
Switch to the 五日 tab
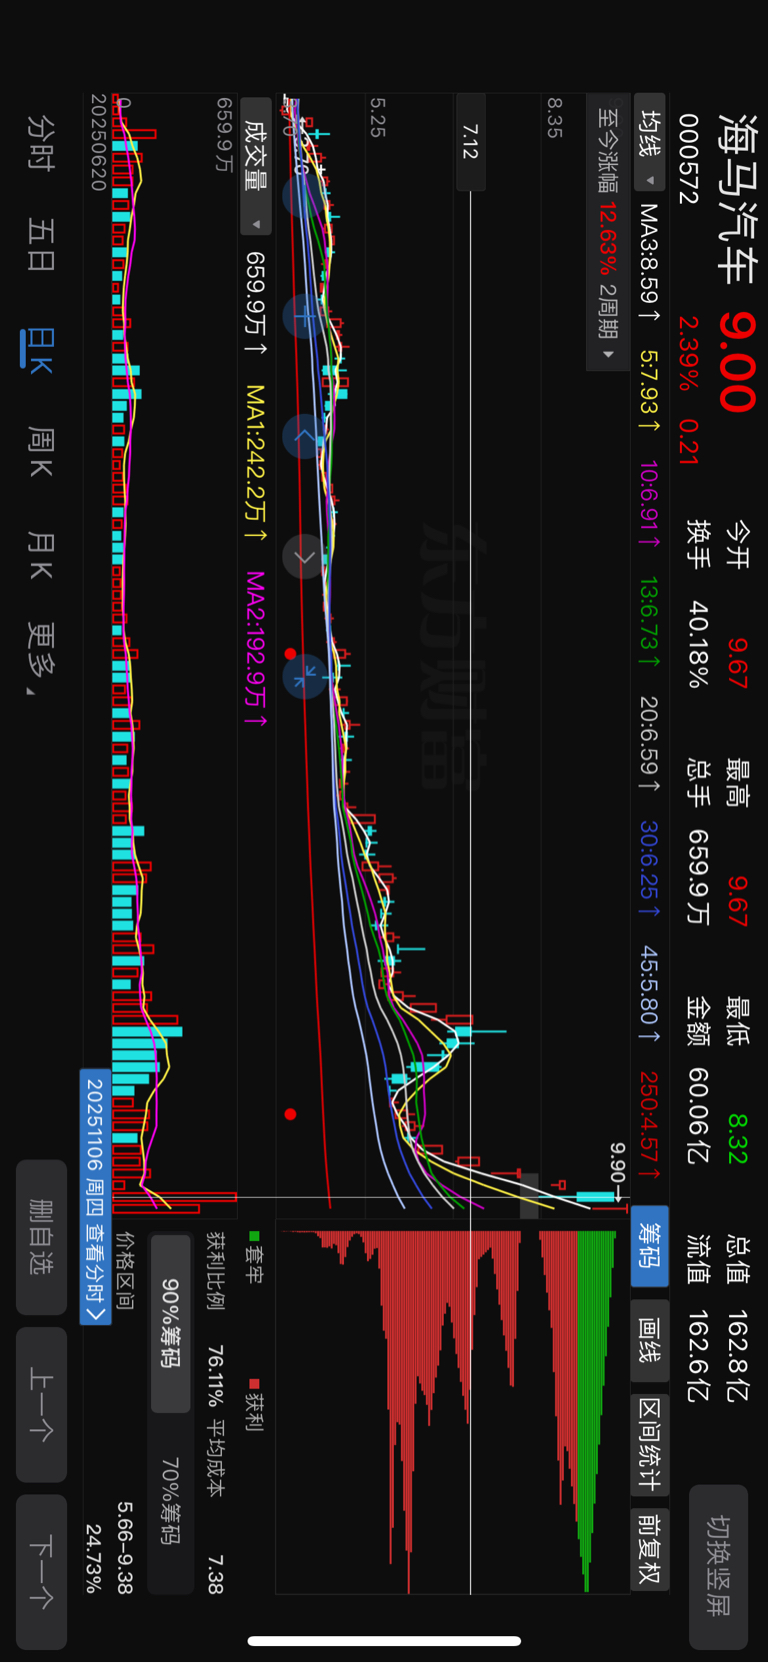(x=40, y=244)
